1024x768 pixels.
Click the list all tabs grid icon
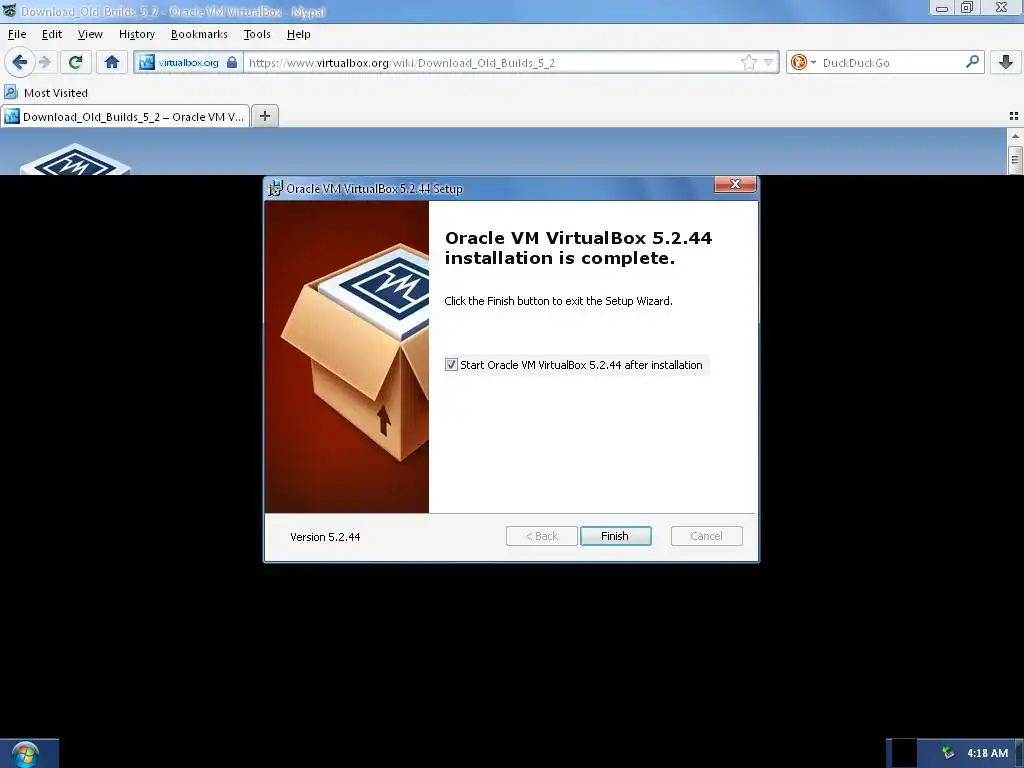pyautogui.click(x=1014, y=116)
